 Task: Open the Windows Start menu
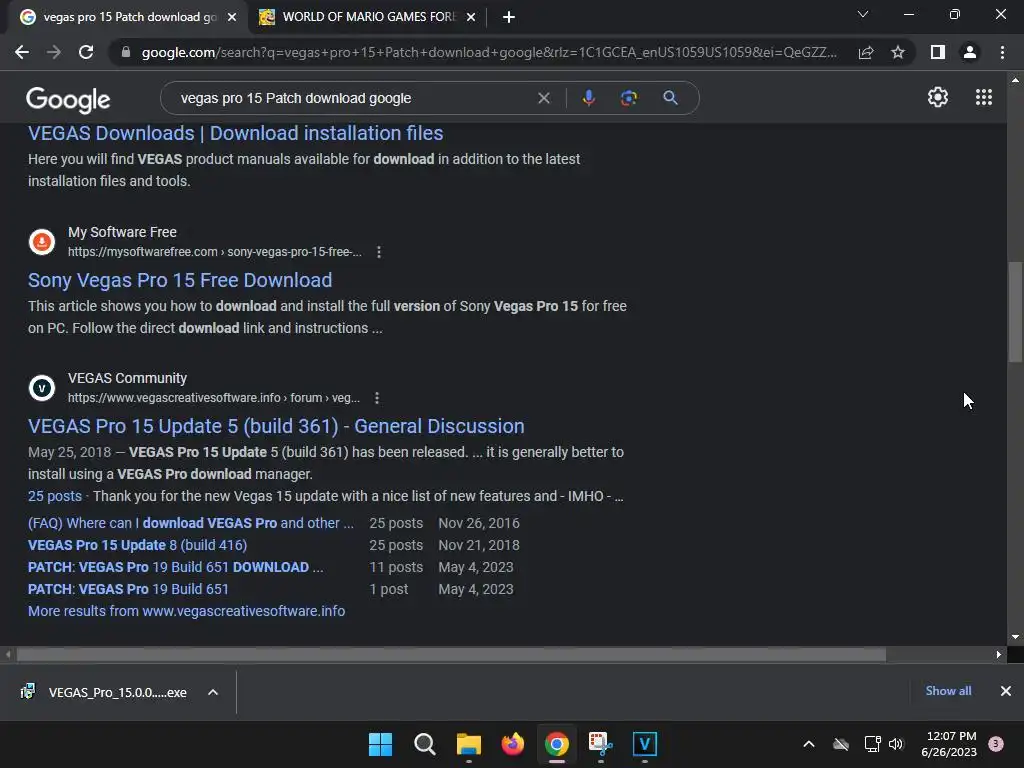[380, 744]
